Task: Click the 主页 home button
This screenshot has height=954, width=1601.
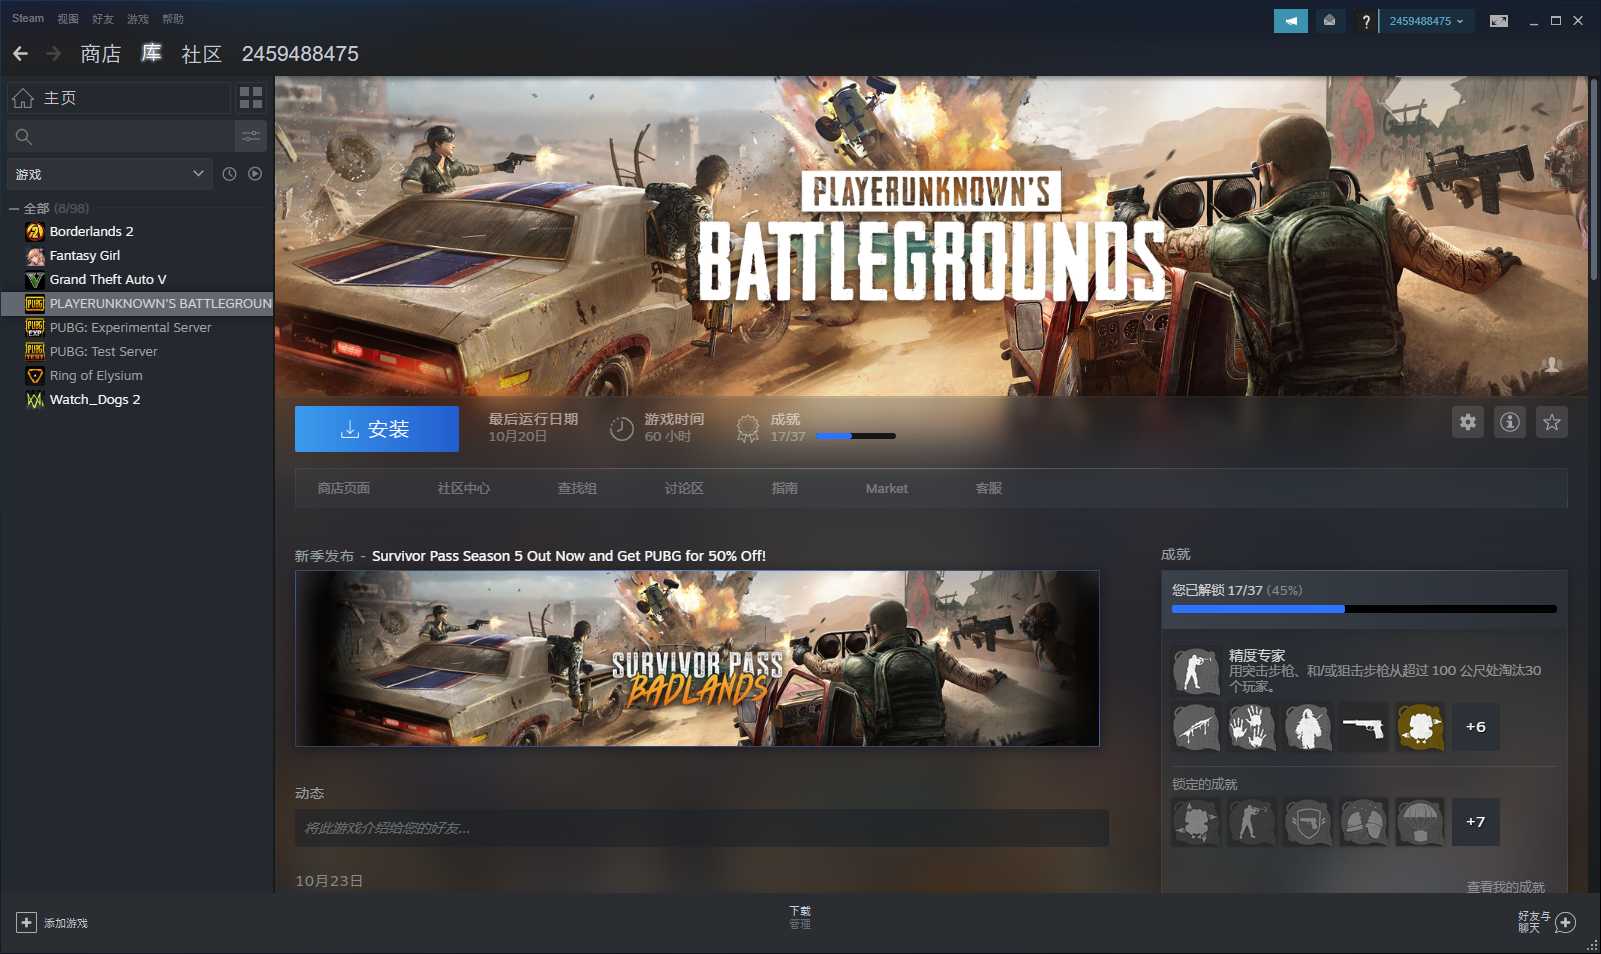Action: [119, 97]
